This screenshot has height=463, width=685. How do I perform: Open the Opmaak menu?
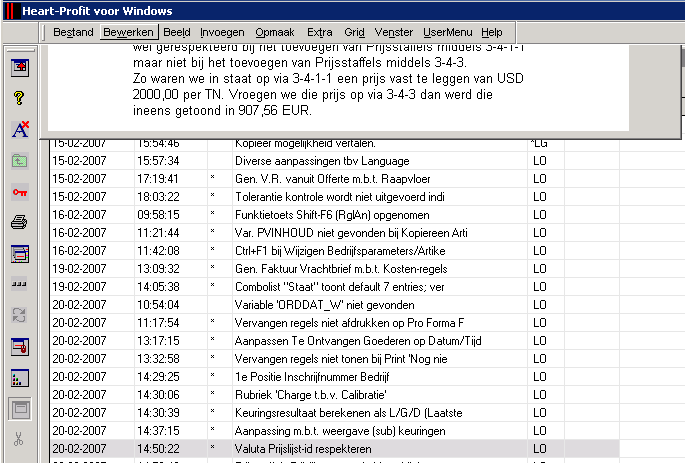[275, 32]
